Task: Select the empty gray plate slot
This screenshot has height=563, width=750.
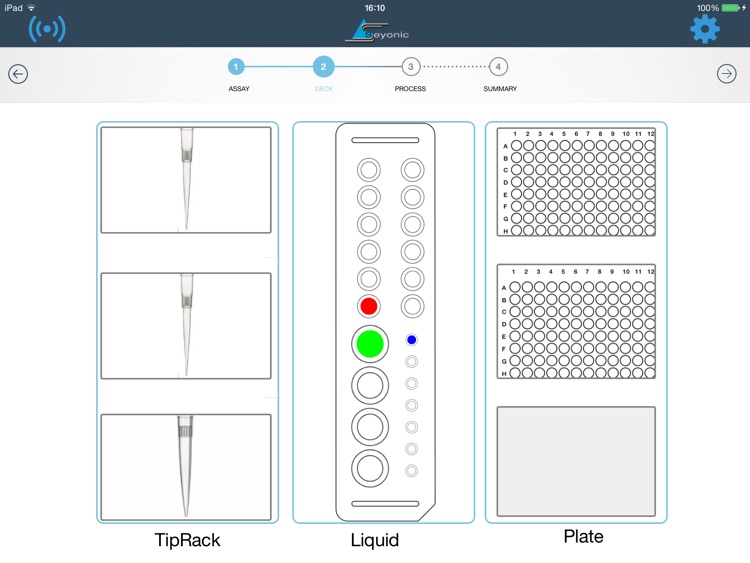Action: click(576, 462)
